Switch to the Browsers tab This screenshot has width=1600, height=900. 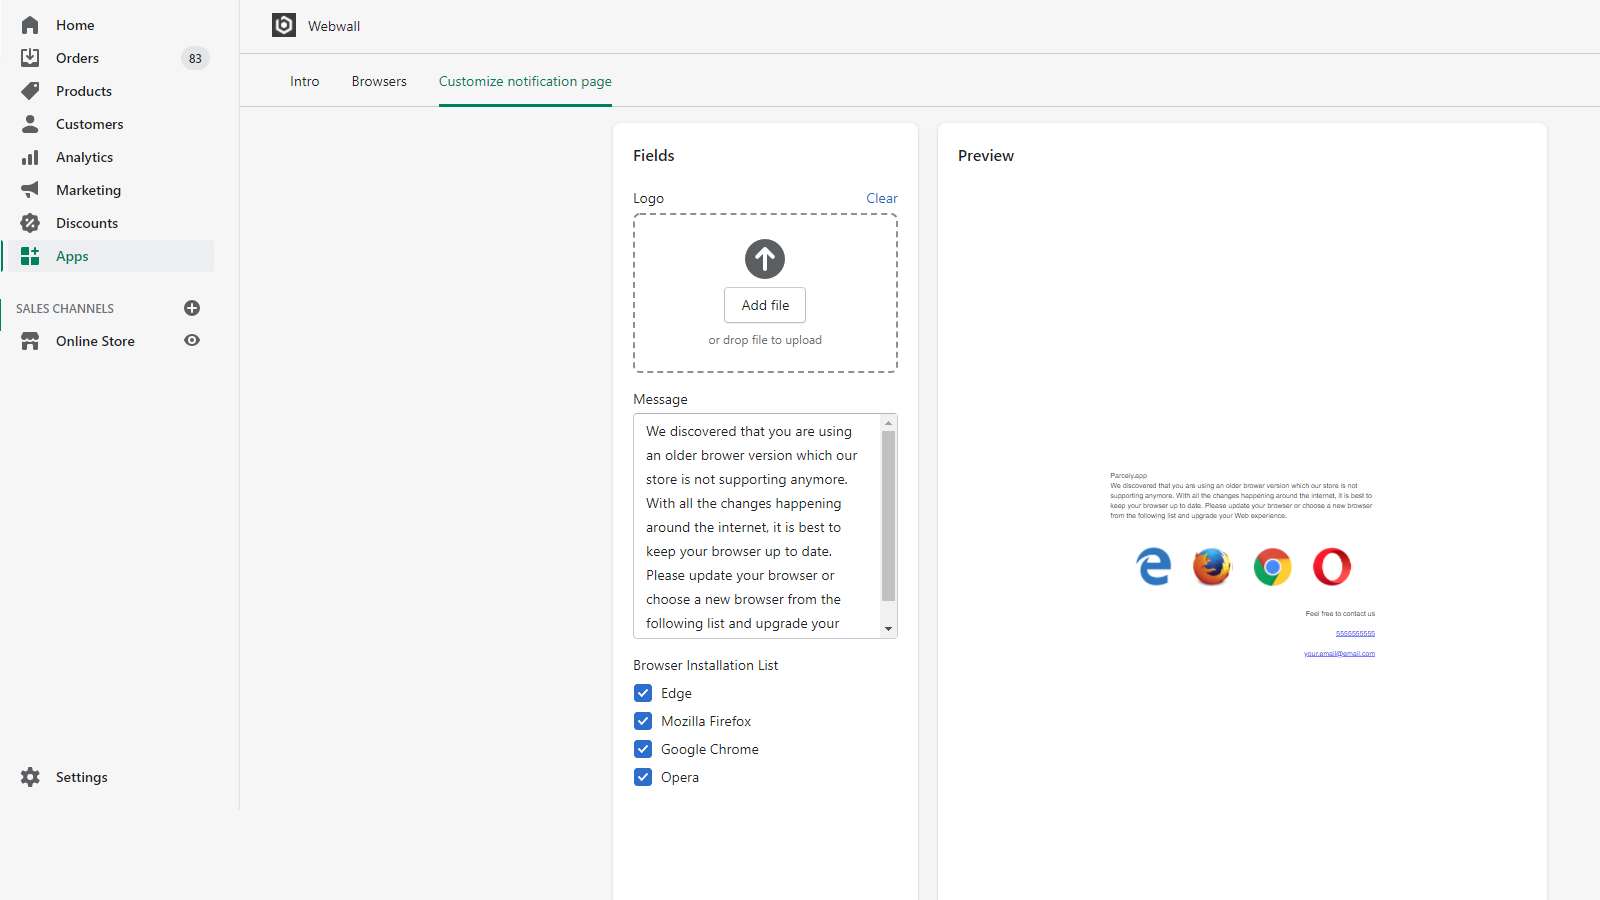click(378, 80)
